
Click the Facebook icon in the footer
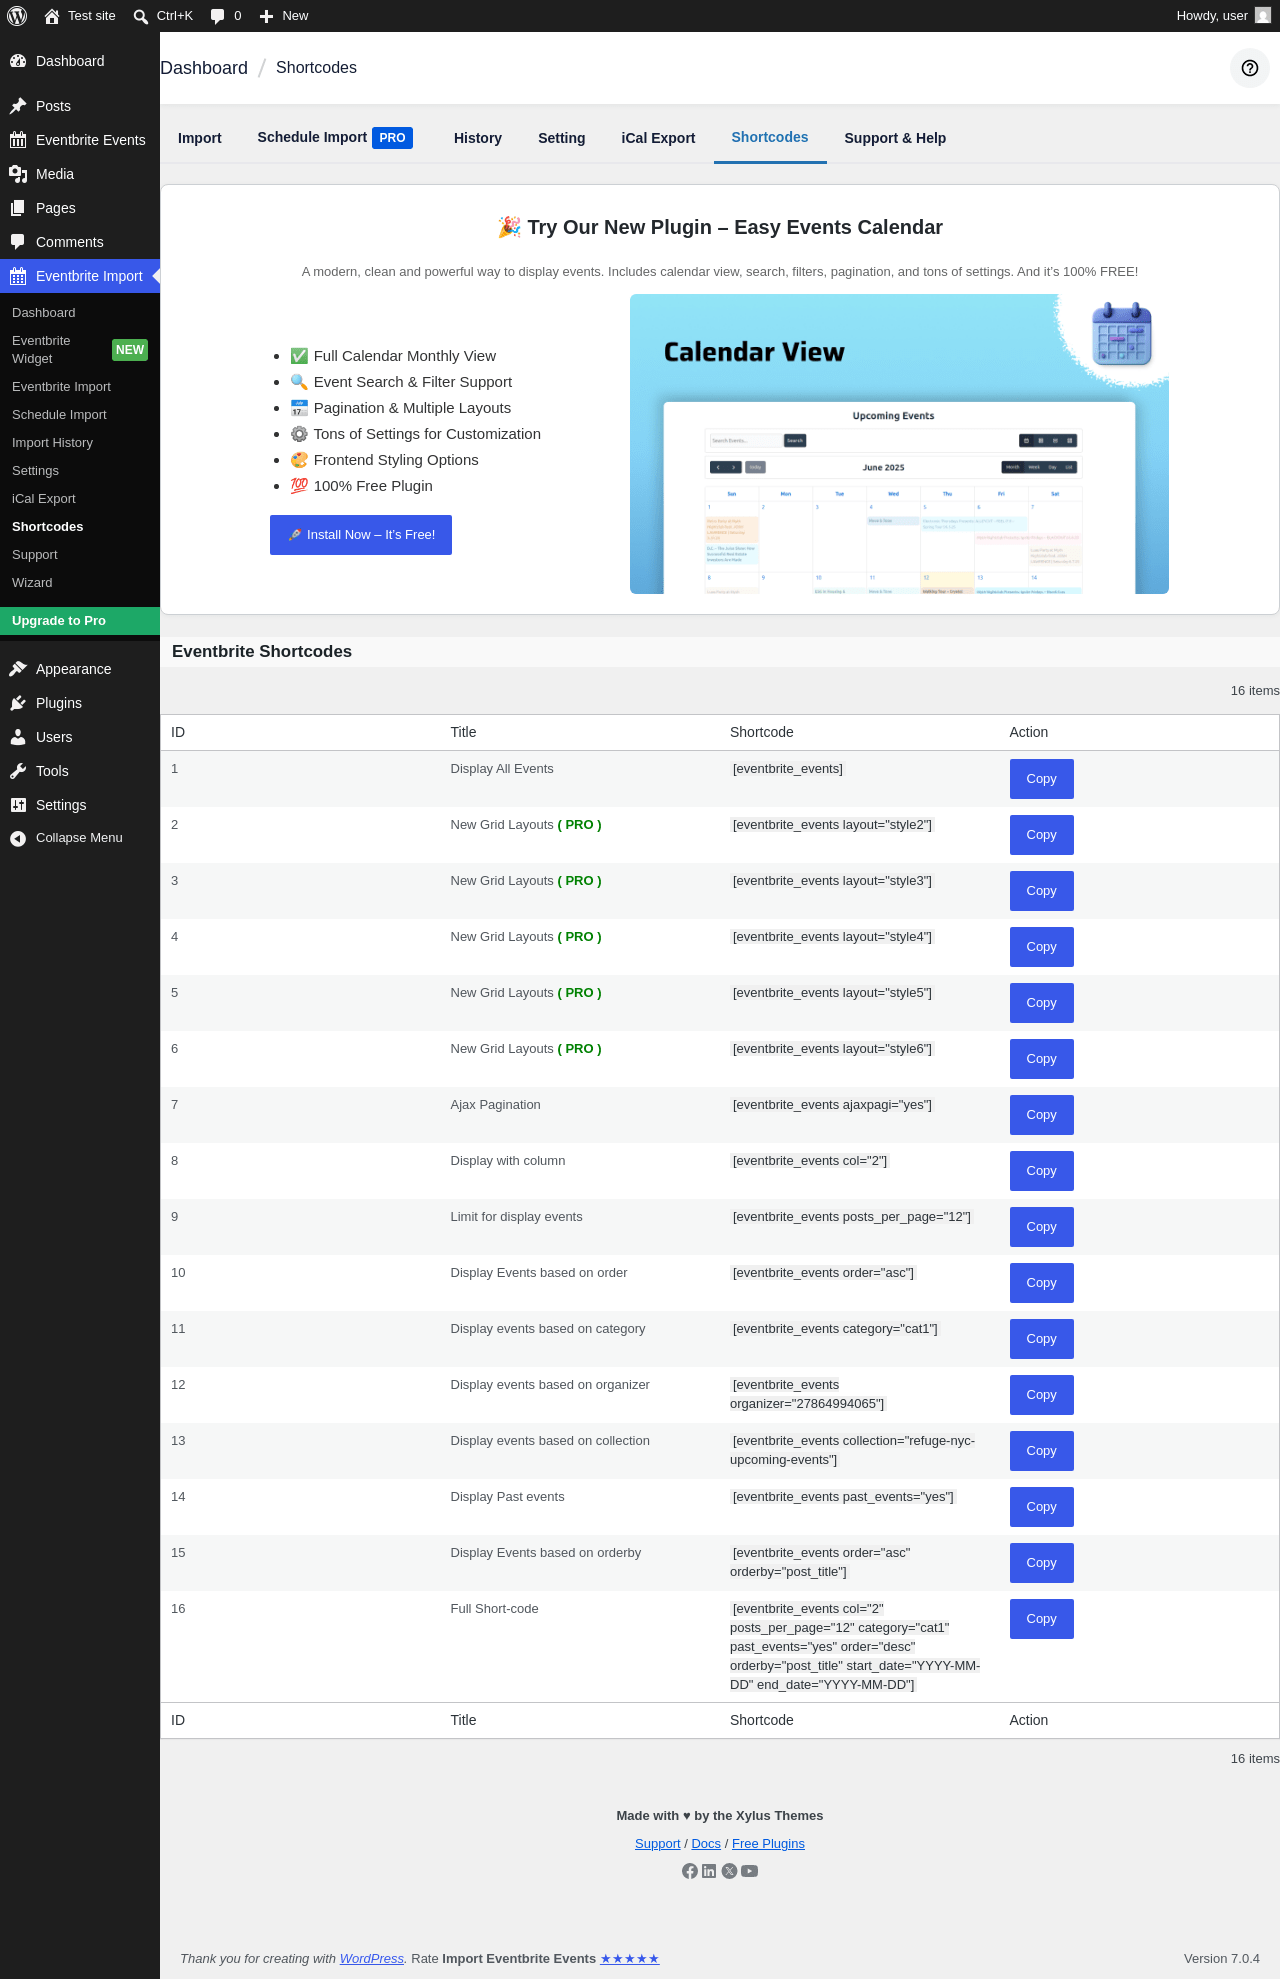pyautogui.click(x=690, y=1871)
